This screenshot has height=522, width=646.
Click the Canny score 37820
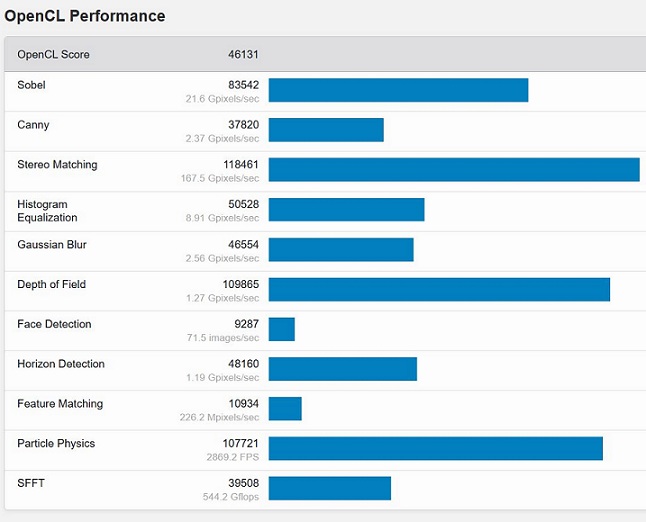pos(243,124)
